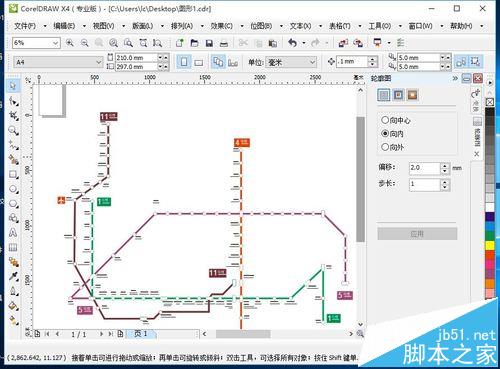
Task: Pick the green palette swatch
Action: [490, 235]
